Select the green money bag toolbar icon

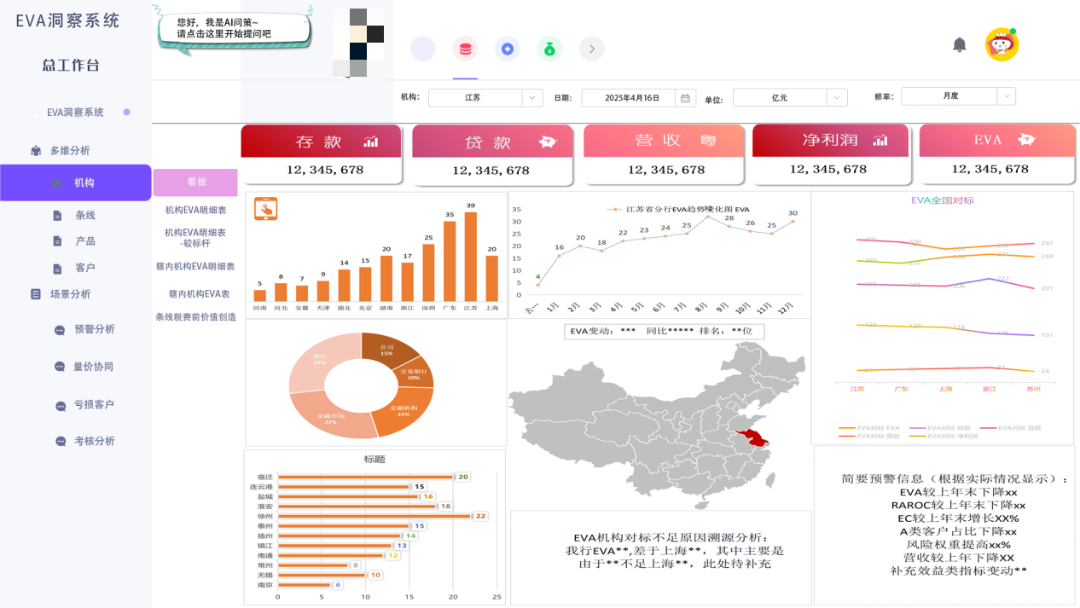coord(549,48)
